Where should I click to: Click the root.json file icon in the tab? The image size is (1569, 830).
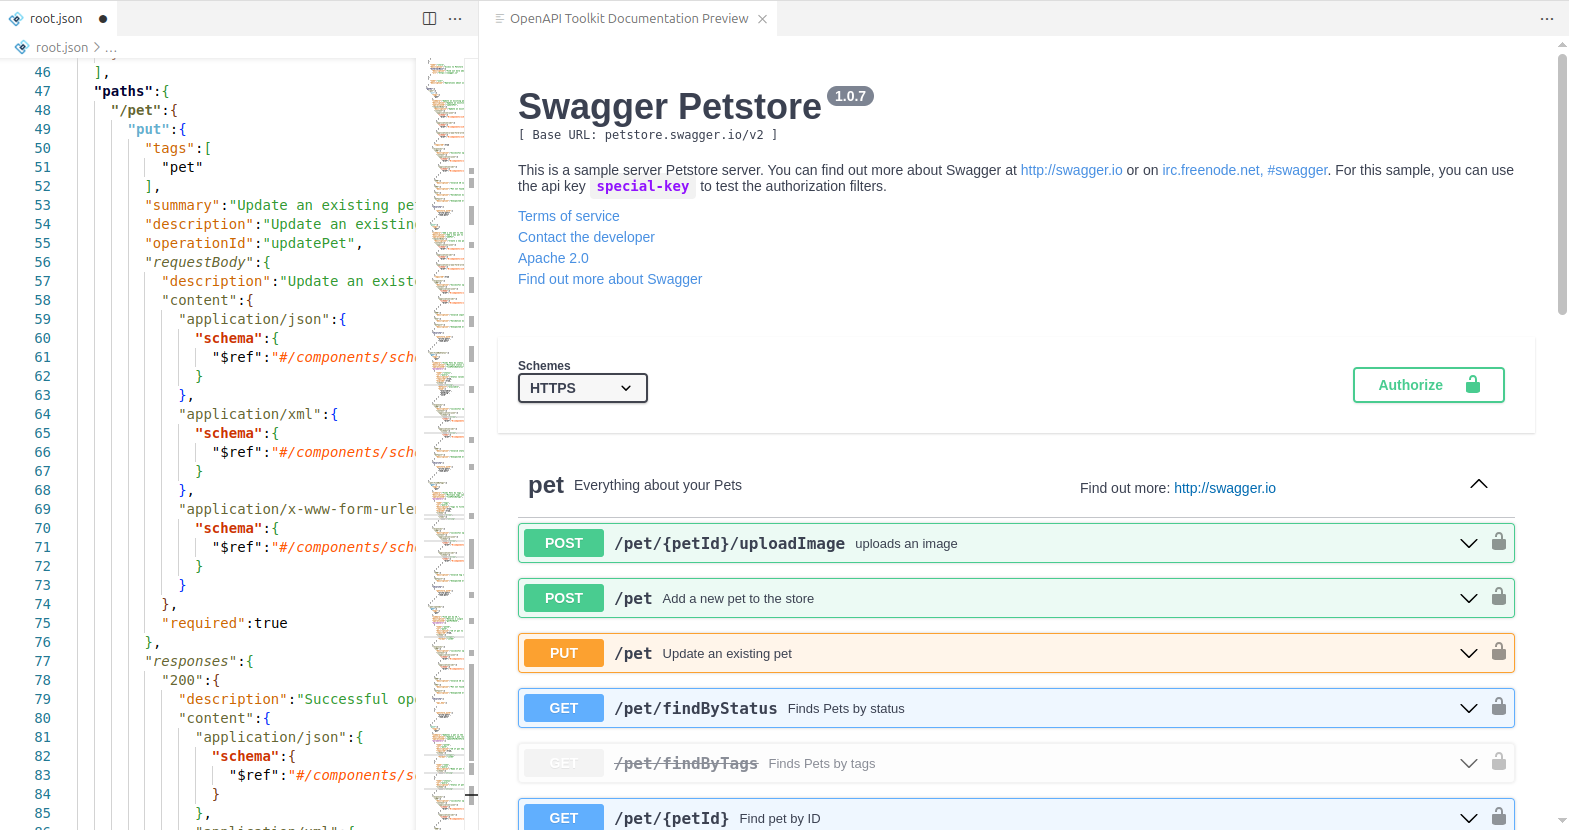[x=16, y=19]
